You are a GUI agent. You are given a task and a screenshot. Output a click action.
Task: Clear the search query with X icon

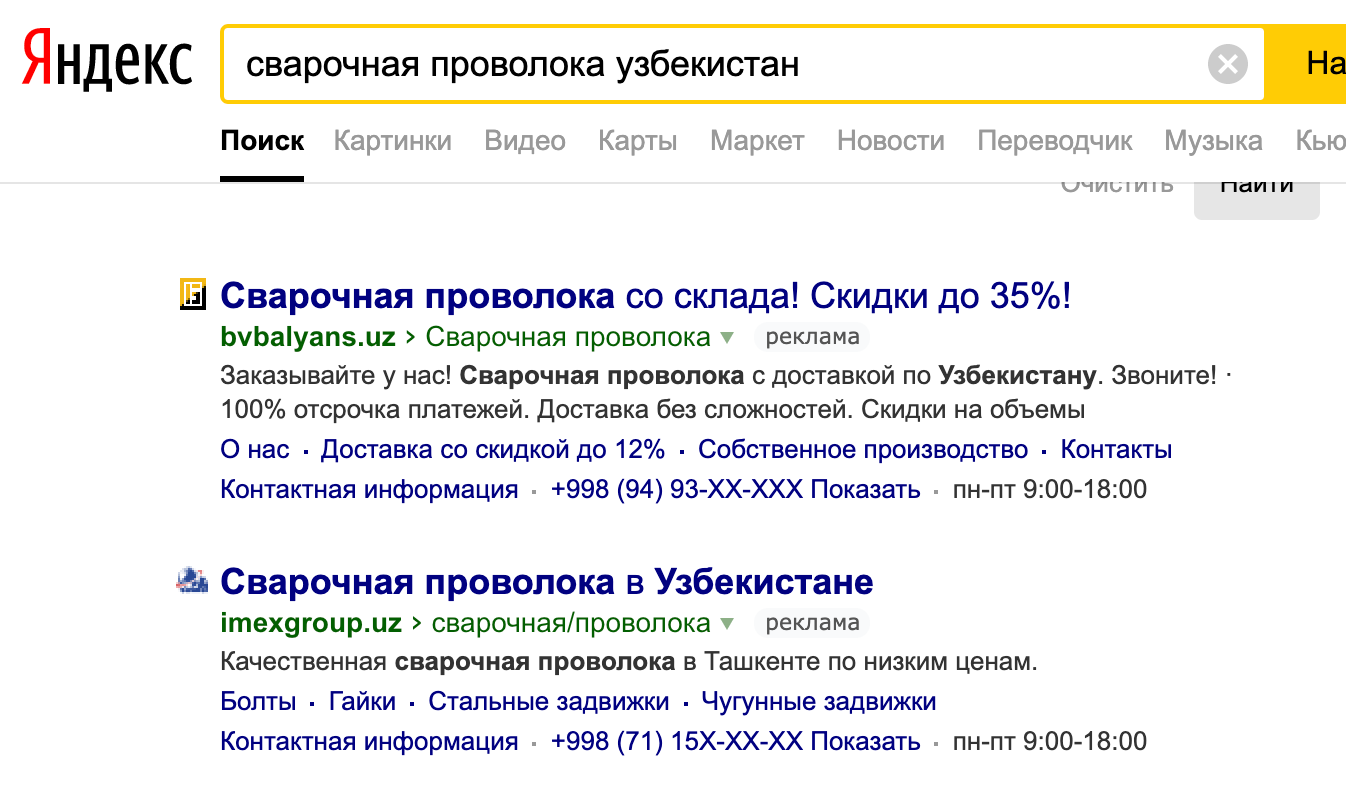click(1227, 65)
